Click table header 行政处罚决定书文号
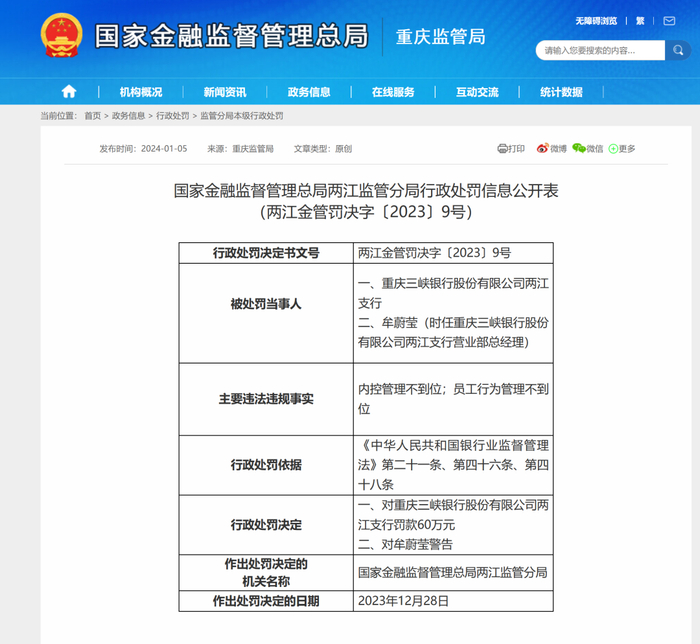Image resolution: width=700 pixels, height=644 pixels. point(266,253)
